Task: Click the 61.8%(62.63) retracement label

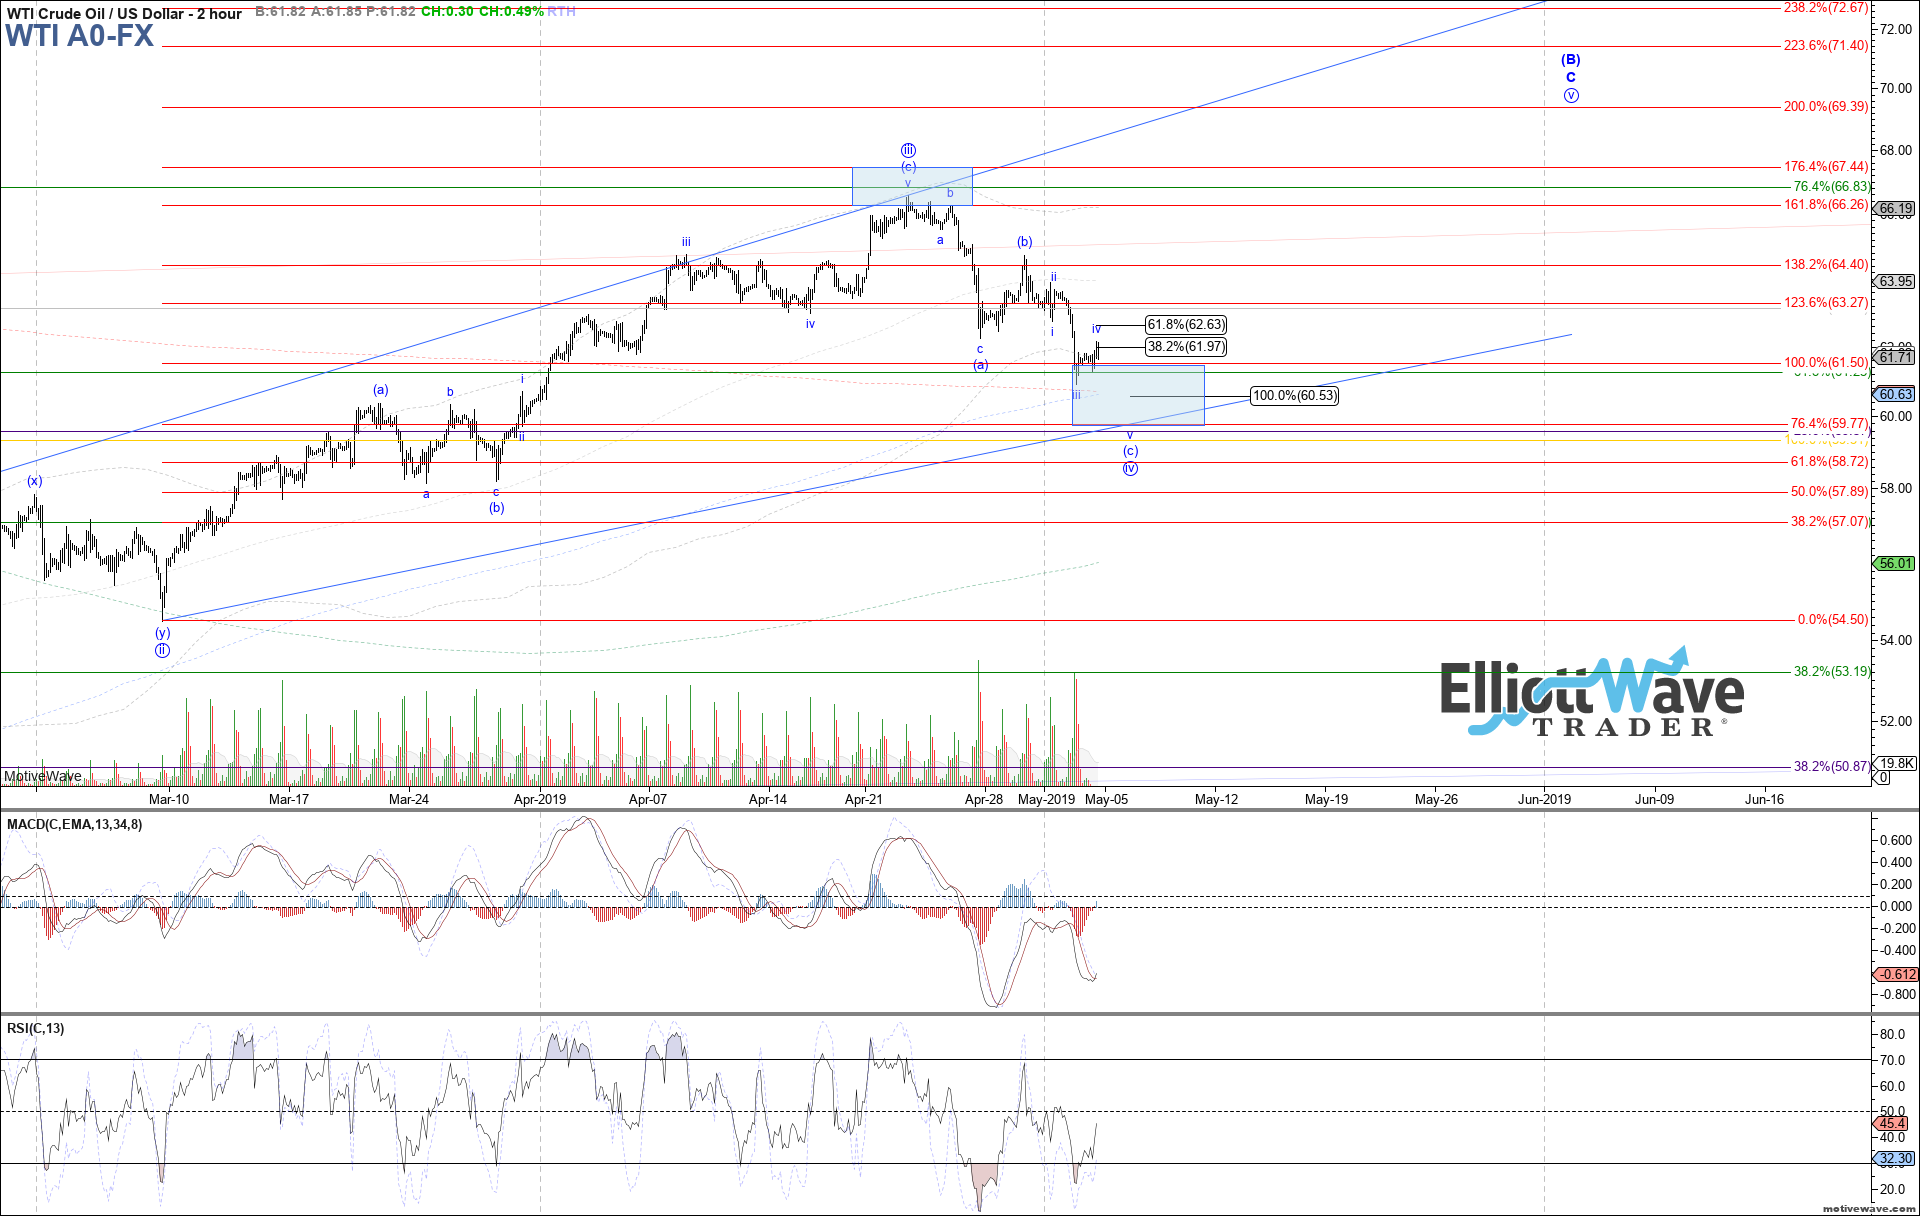Action: click(x=1185, y=324)
